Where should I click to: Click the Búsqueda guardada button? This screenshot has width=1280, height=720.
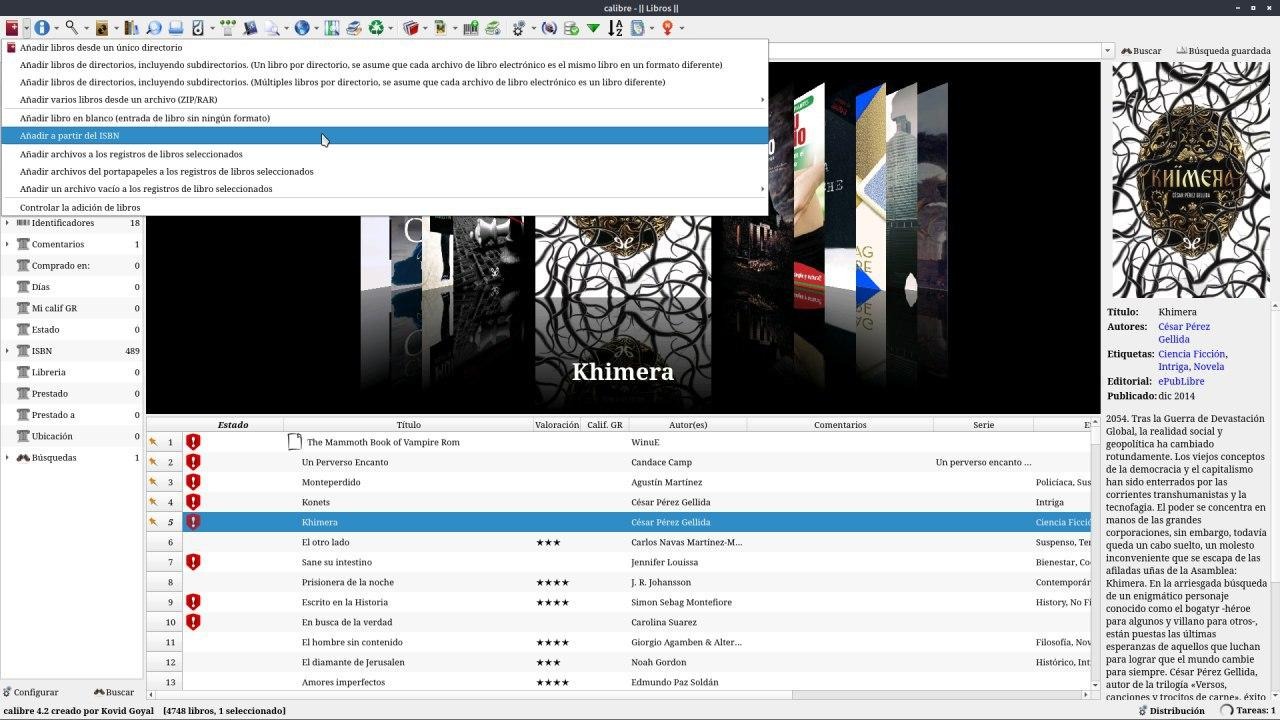tap(1224, 51)
